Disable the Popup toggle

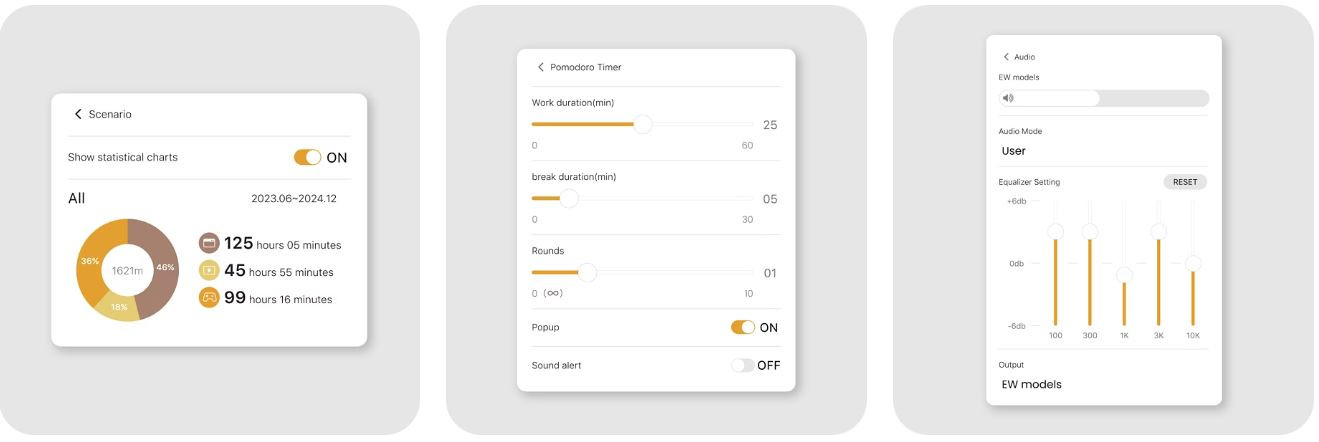click(743, 327)
